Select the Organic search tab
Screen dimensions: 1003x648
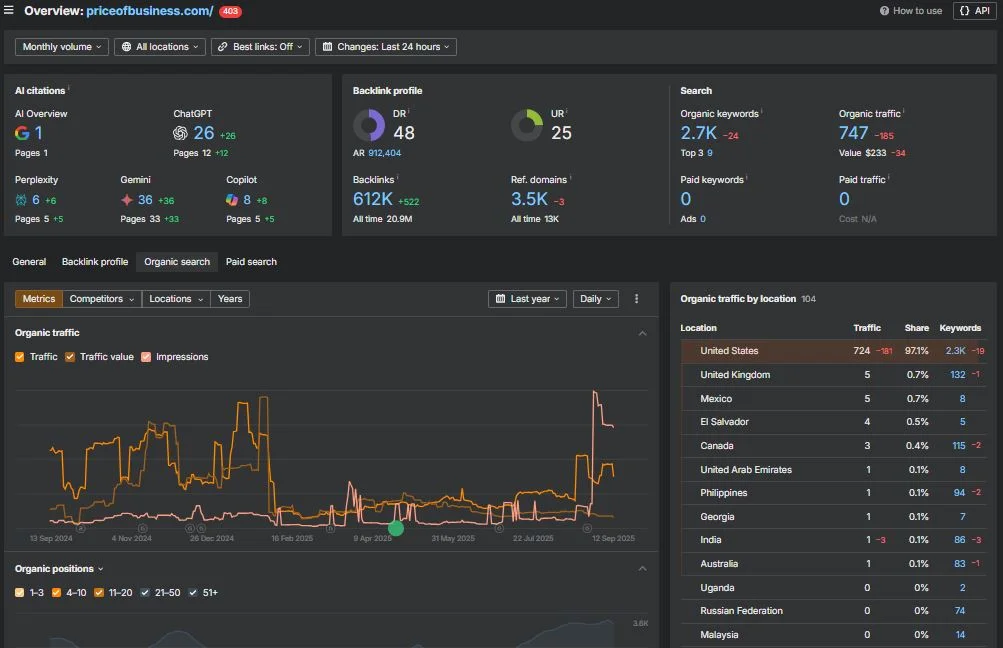click(x=177, y=262)
